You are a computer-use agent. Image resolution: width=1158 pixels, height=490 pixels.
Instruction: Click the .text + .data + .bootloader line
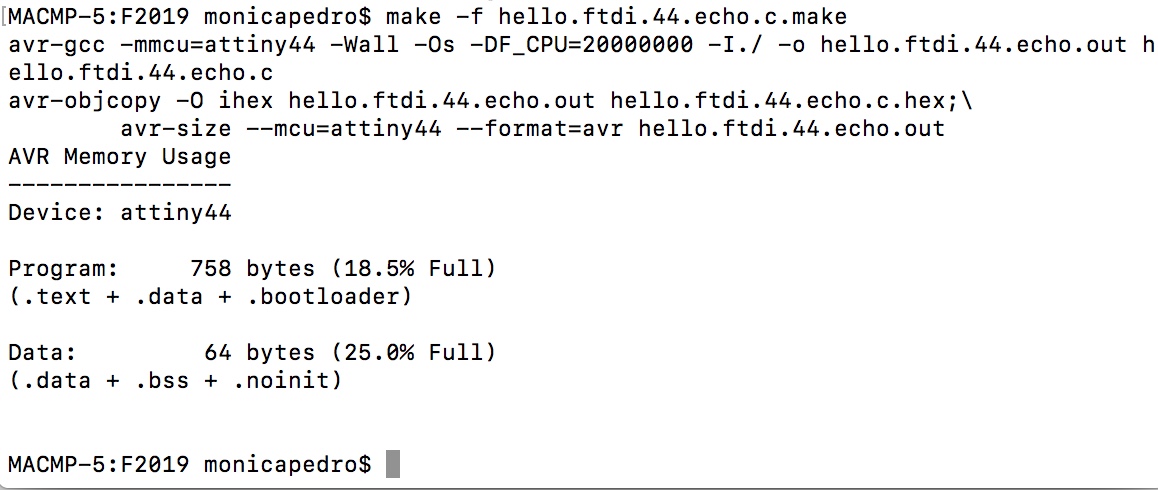tap(210, 296)
